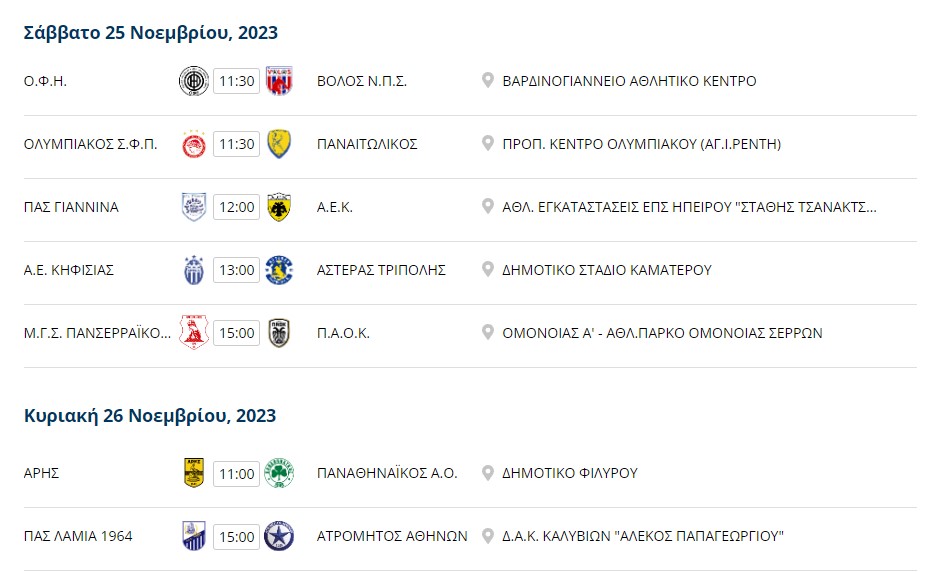Click the Atromitos blue star crest
Image resolution: width=942 pixels, height=572 pixels.
(x=279, y=536)
